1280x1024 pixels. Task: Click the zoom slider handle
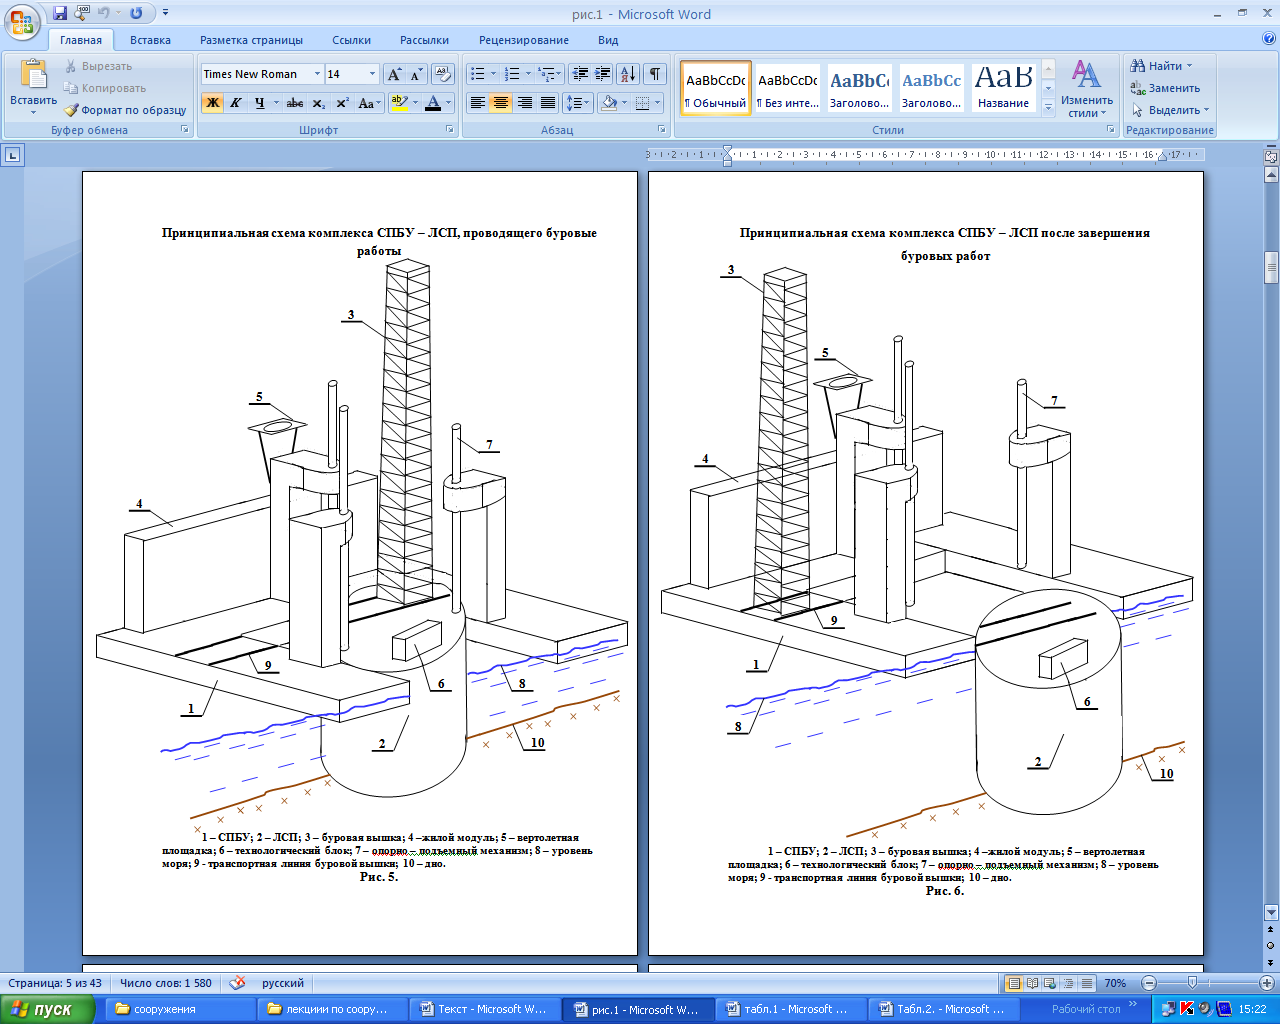coord(1192,983)
